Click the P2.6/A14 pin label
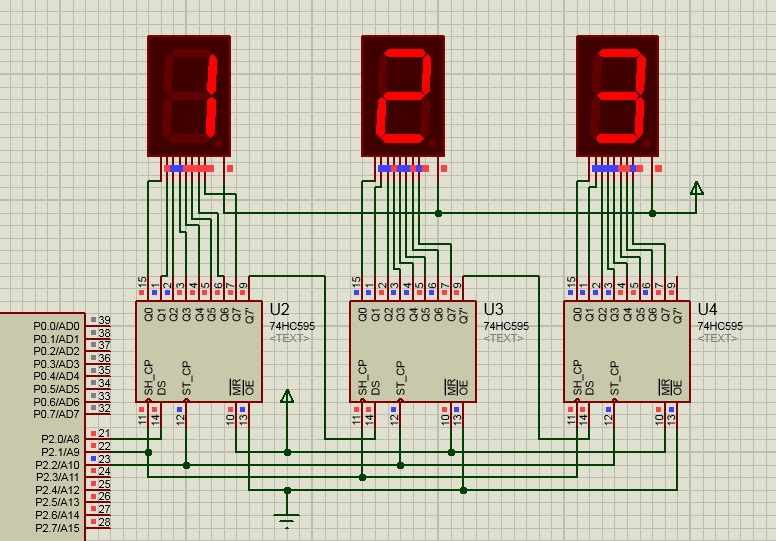Viewport: 776px width, 541px height. tap(57, 515)
